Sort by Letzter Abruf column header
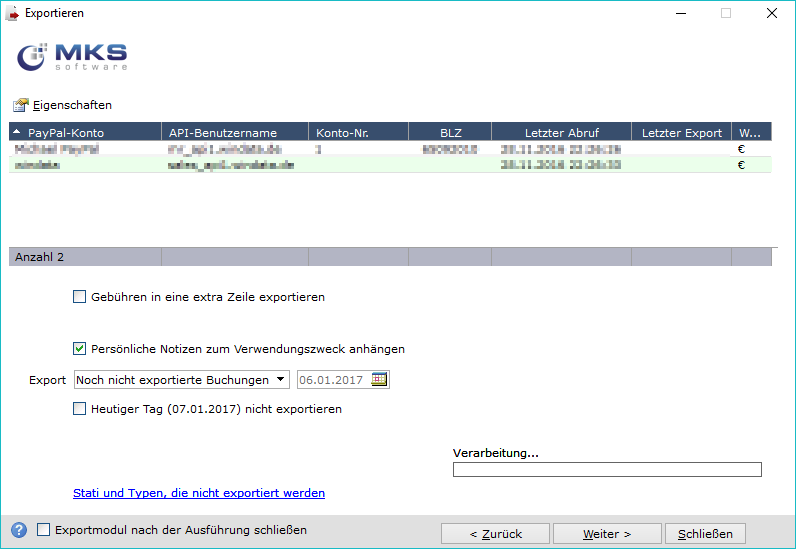Viewport: 796px width, 549px height. tap(561, 132)
